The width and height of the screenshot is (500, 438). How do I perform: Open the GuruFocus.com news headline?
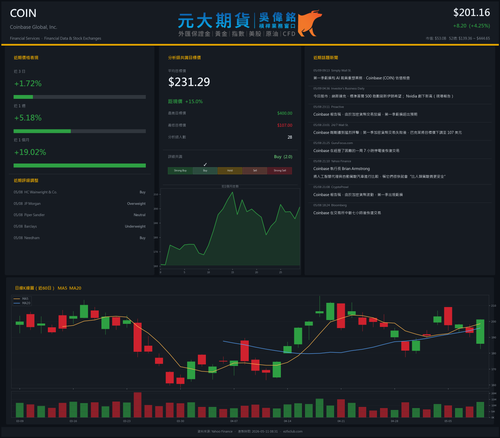pos(356,151)
